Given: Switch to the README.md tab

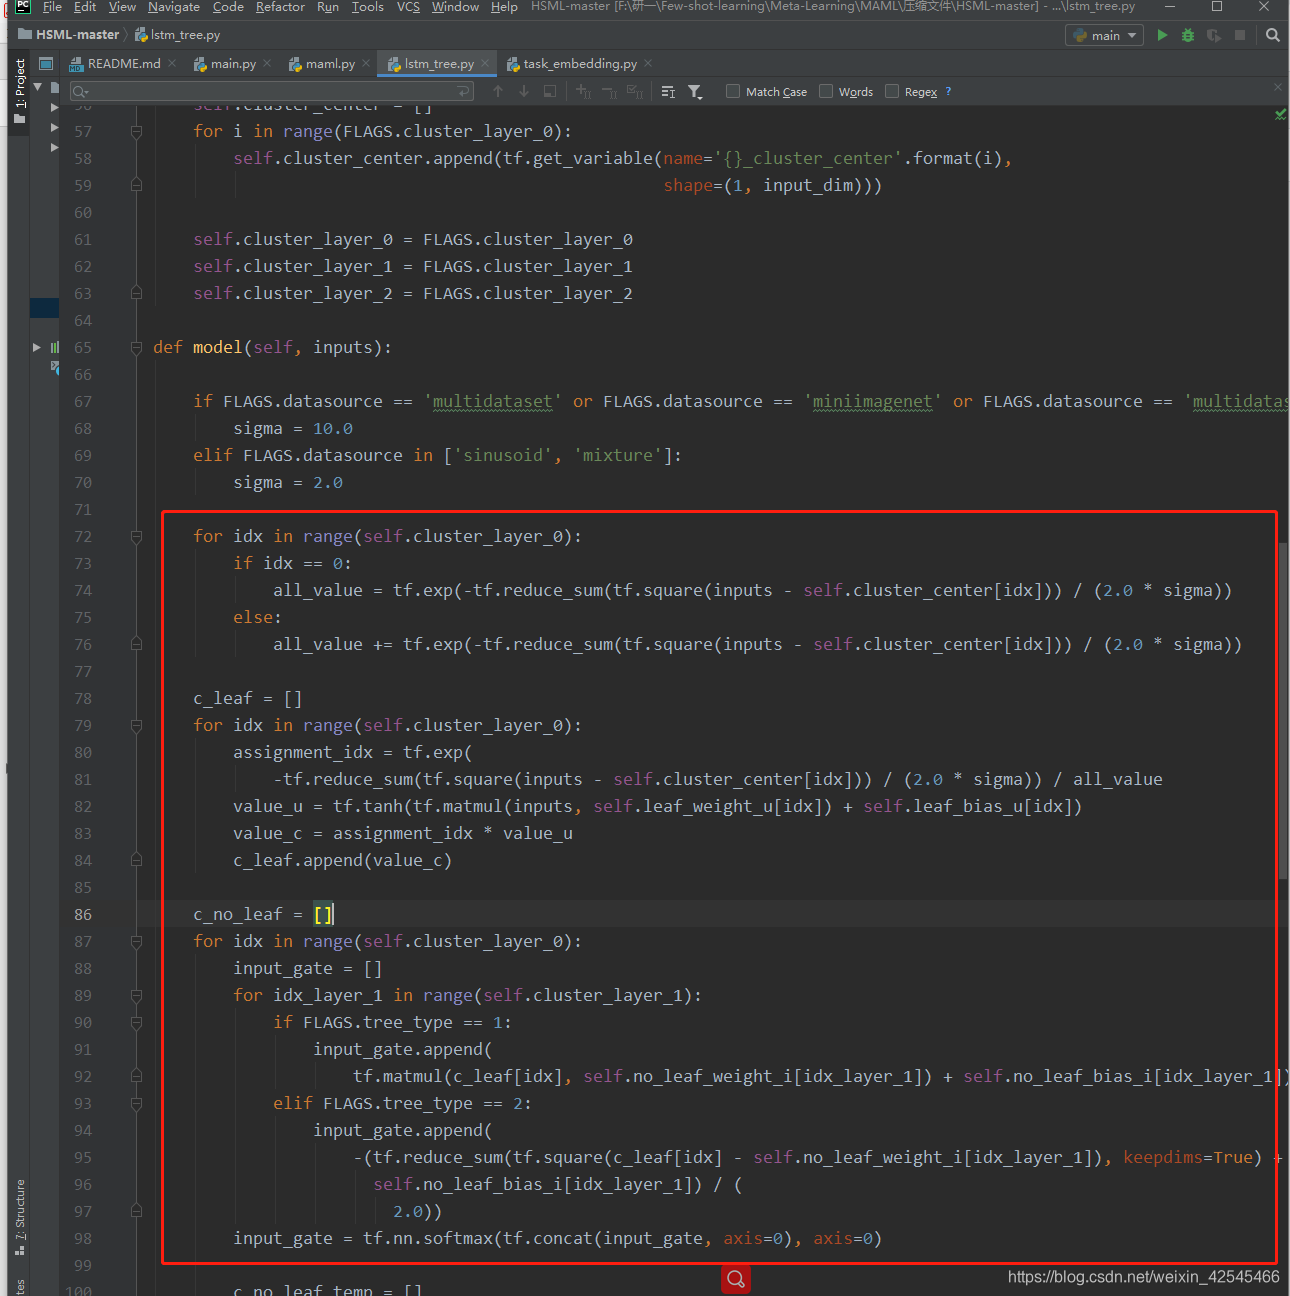Looking at the screenshot, I should 122,63.
